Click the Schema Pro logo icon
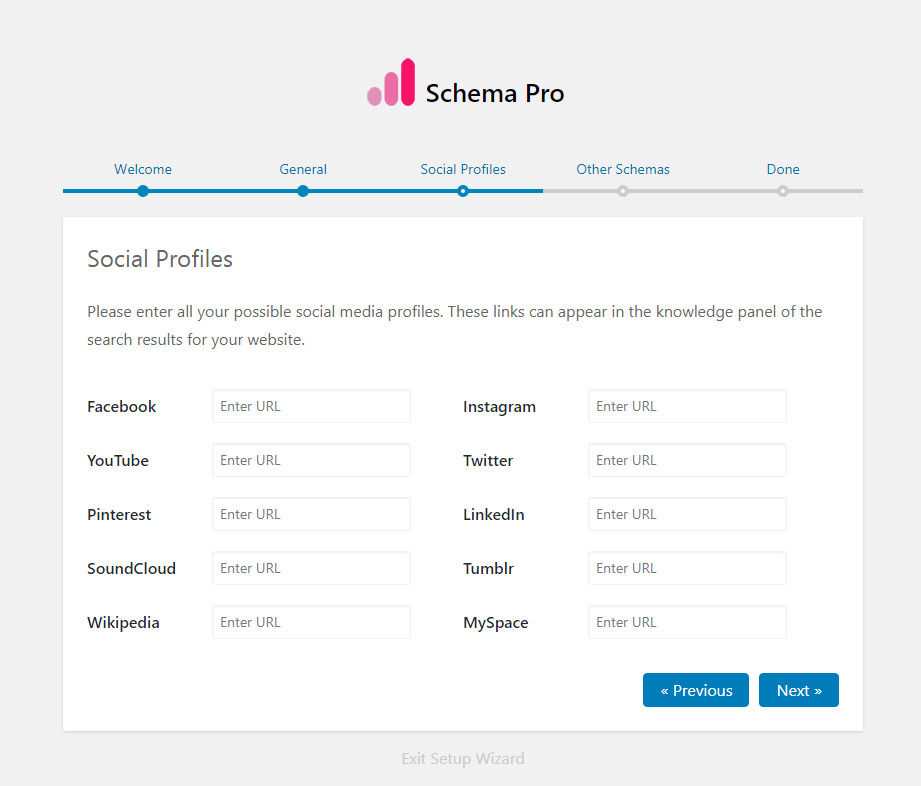 point(390,83)
